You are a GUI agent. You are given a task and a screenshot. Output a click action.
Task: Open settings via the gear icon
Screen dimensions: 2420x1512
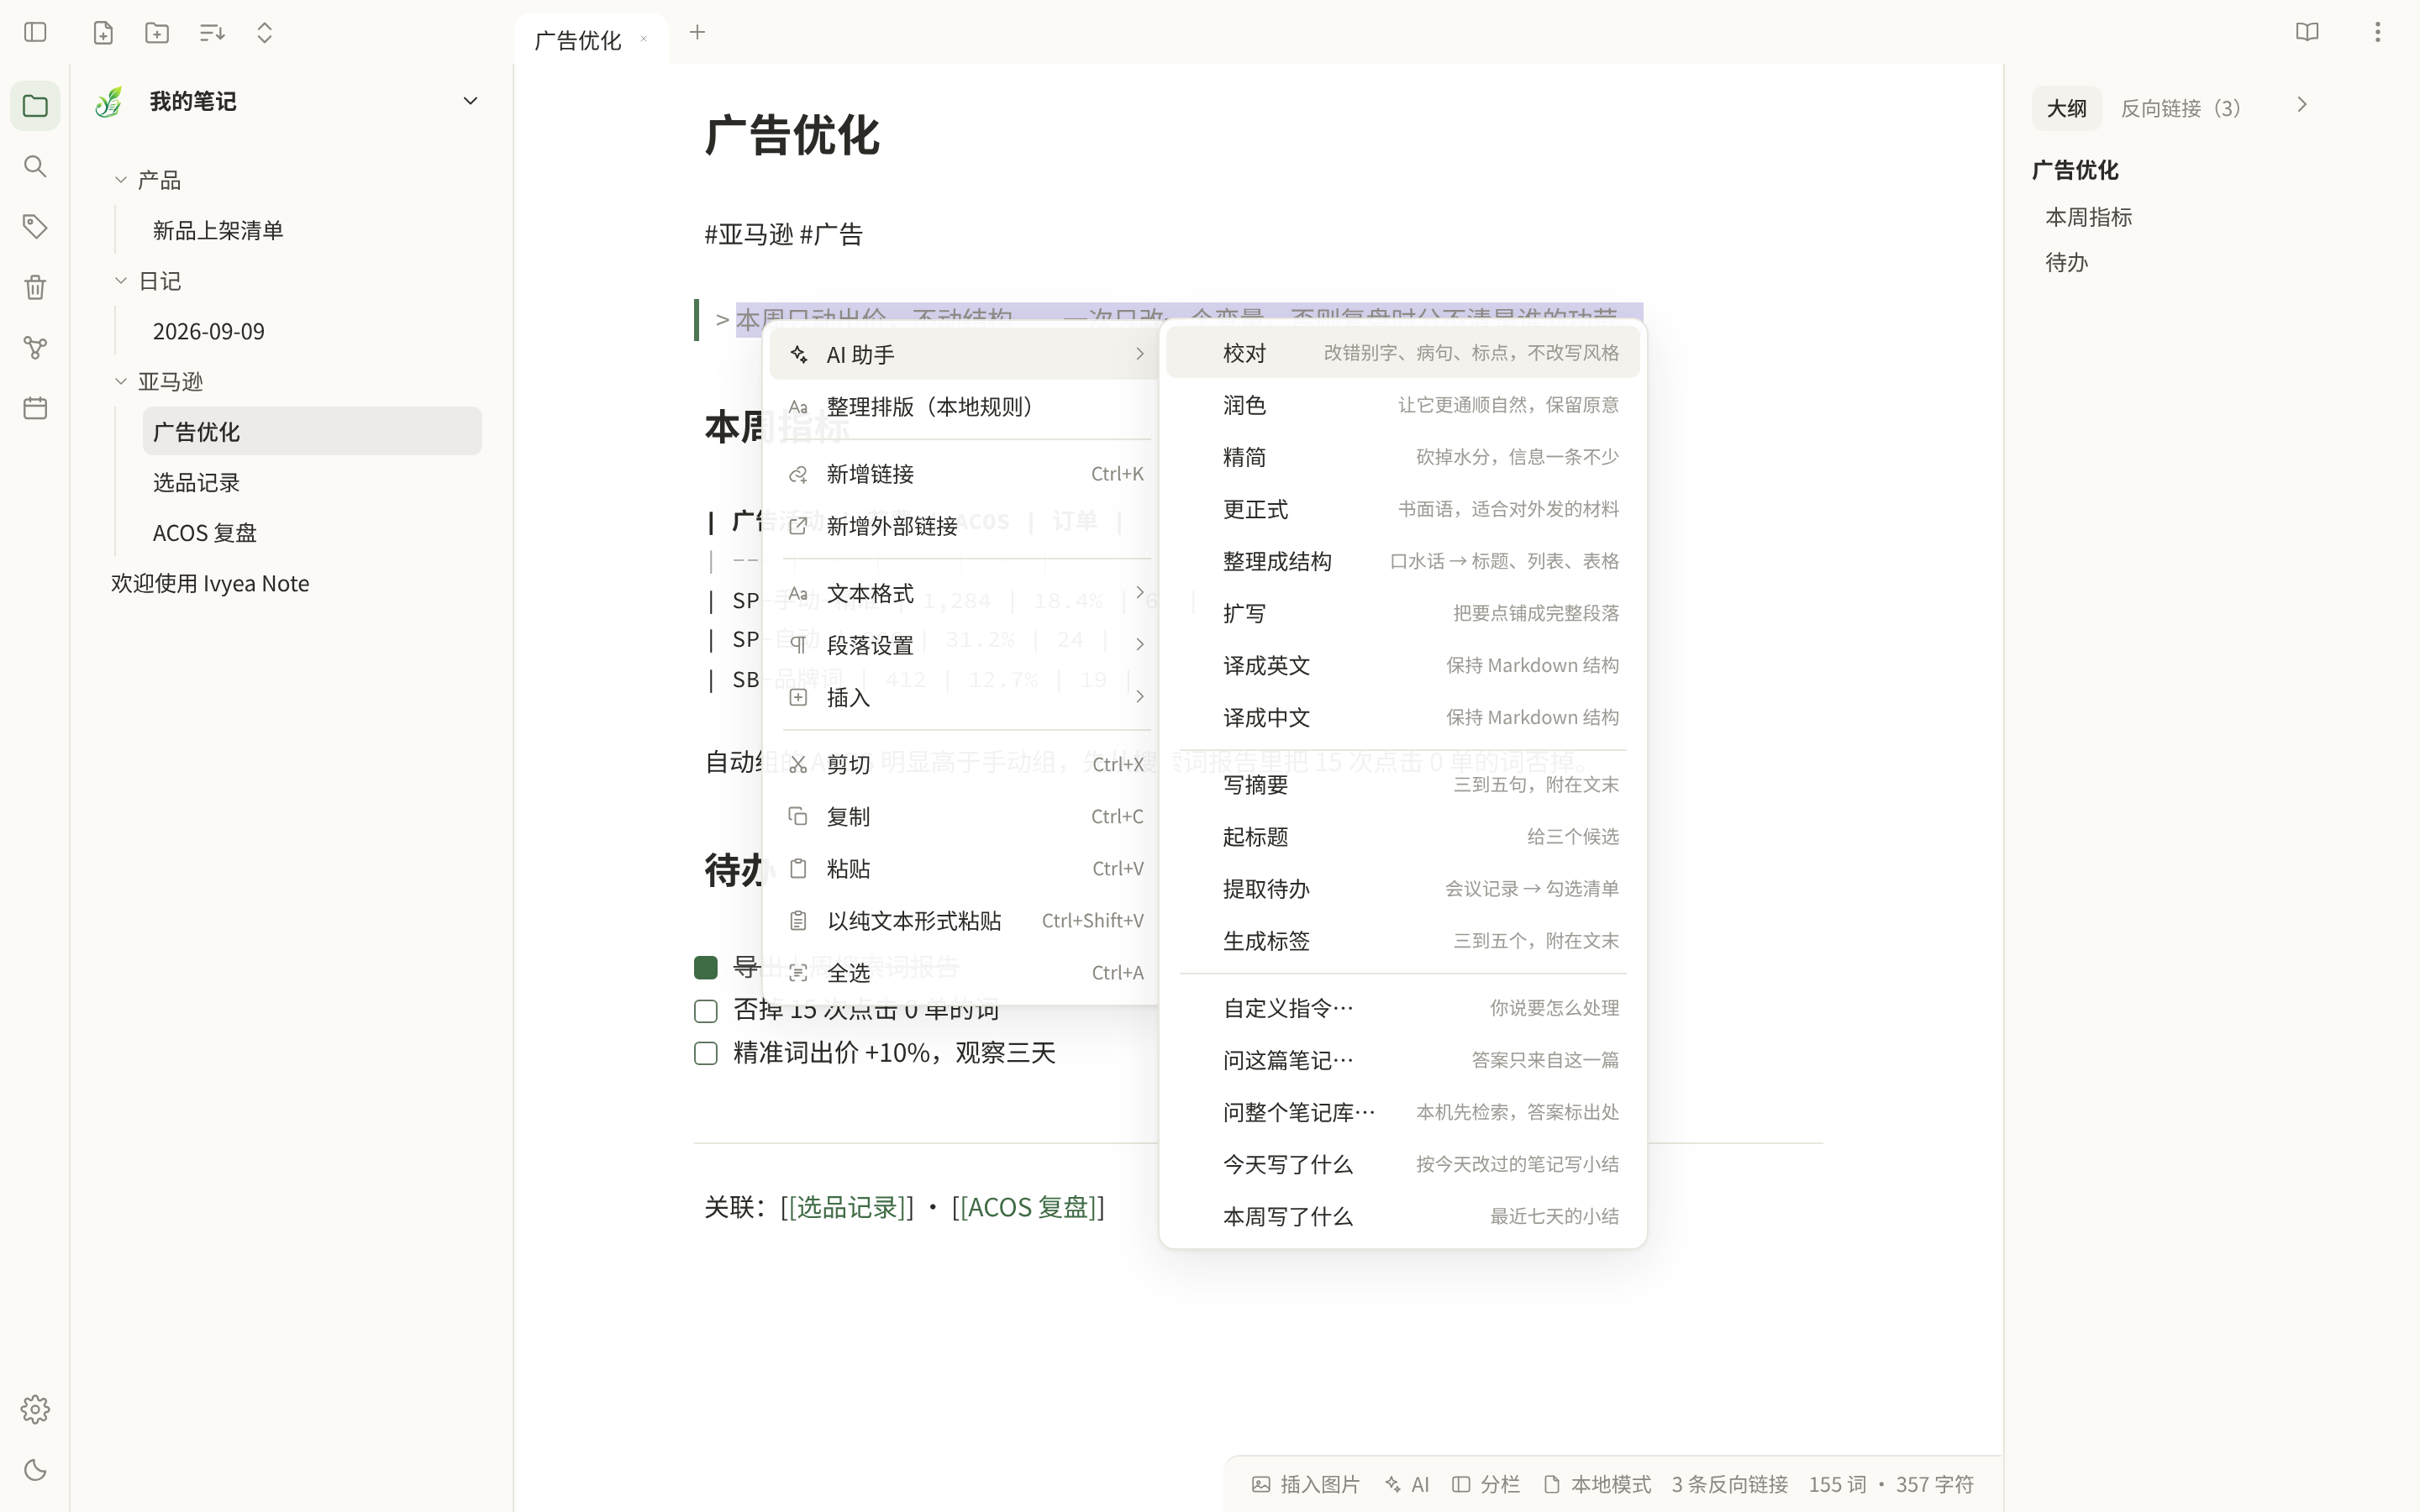click(x=35, y=1409)
